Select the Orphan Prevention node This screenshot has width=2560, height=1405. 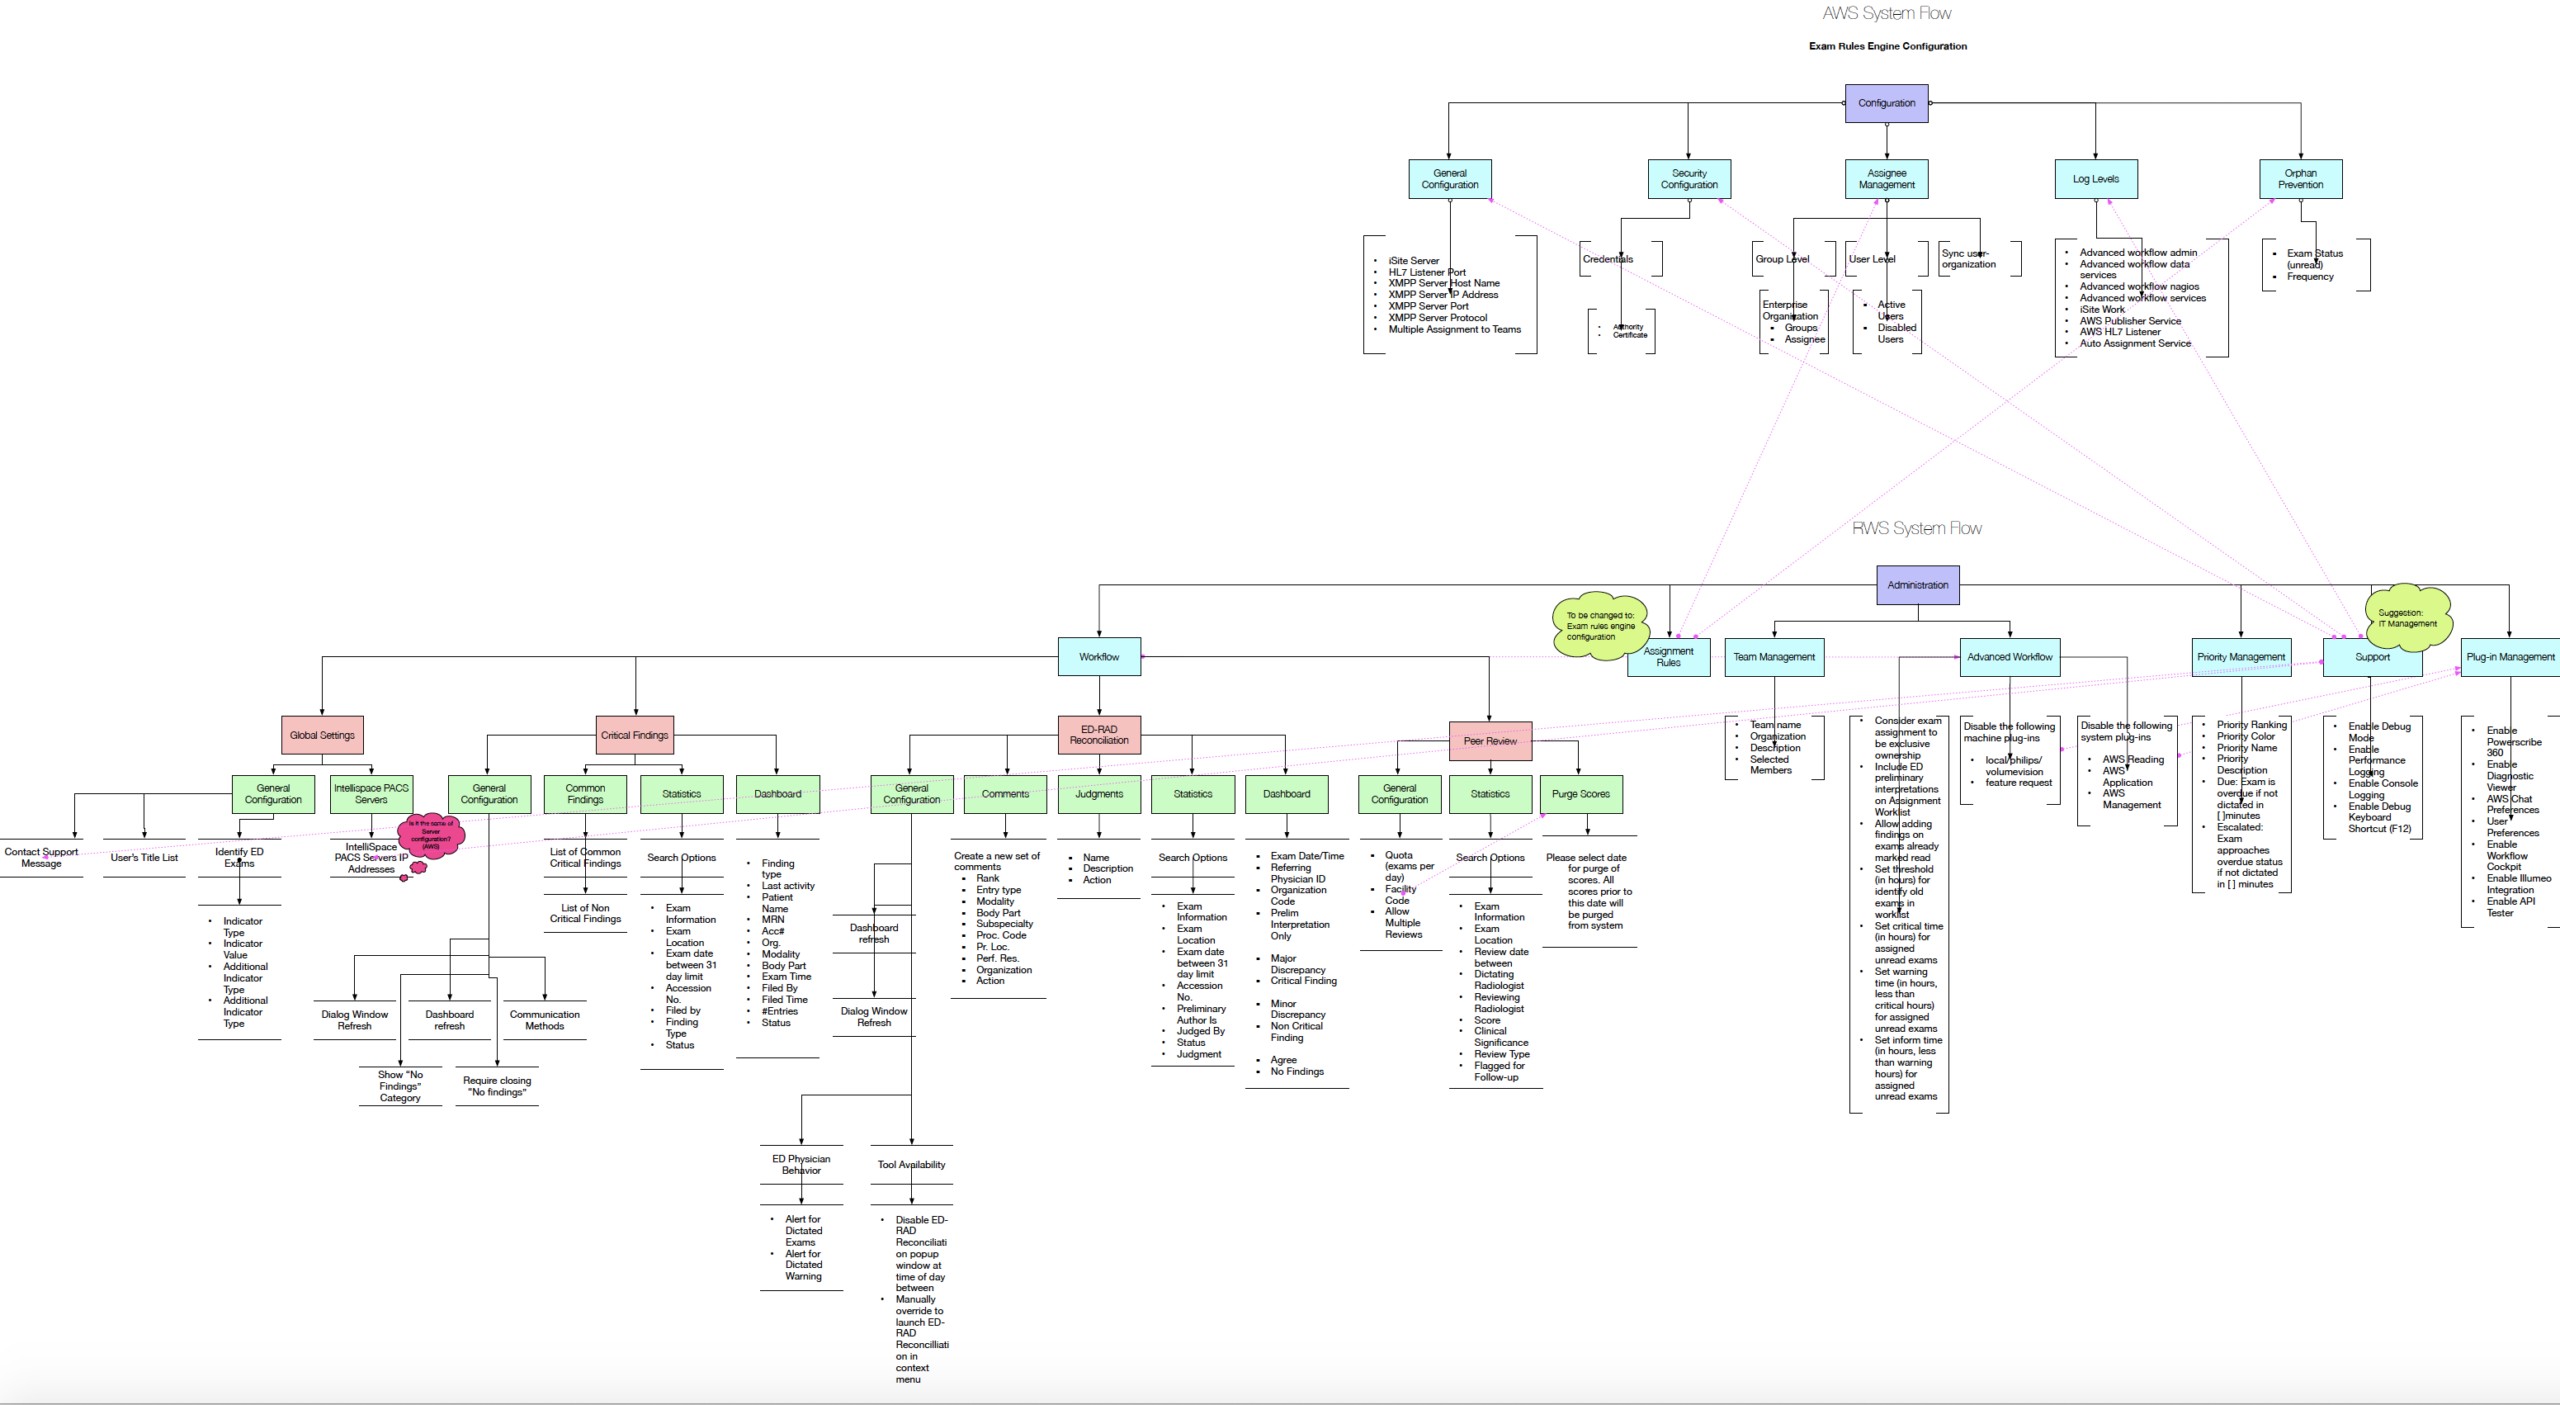pos(2300,179)
